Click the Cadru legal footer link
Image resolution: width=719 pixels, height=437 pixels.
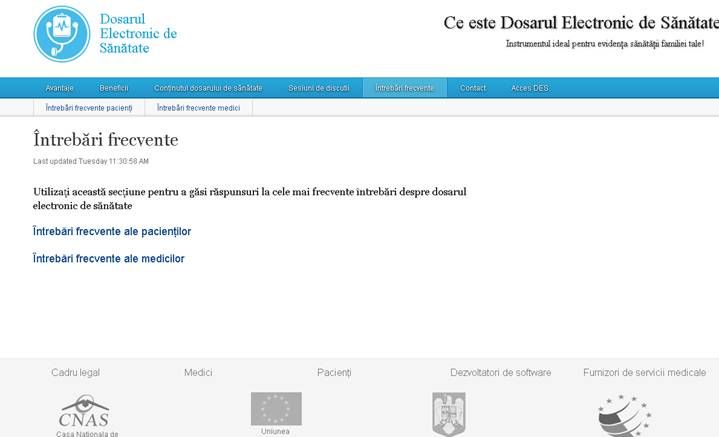click(75, 373)
